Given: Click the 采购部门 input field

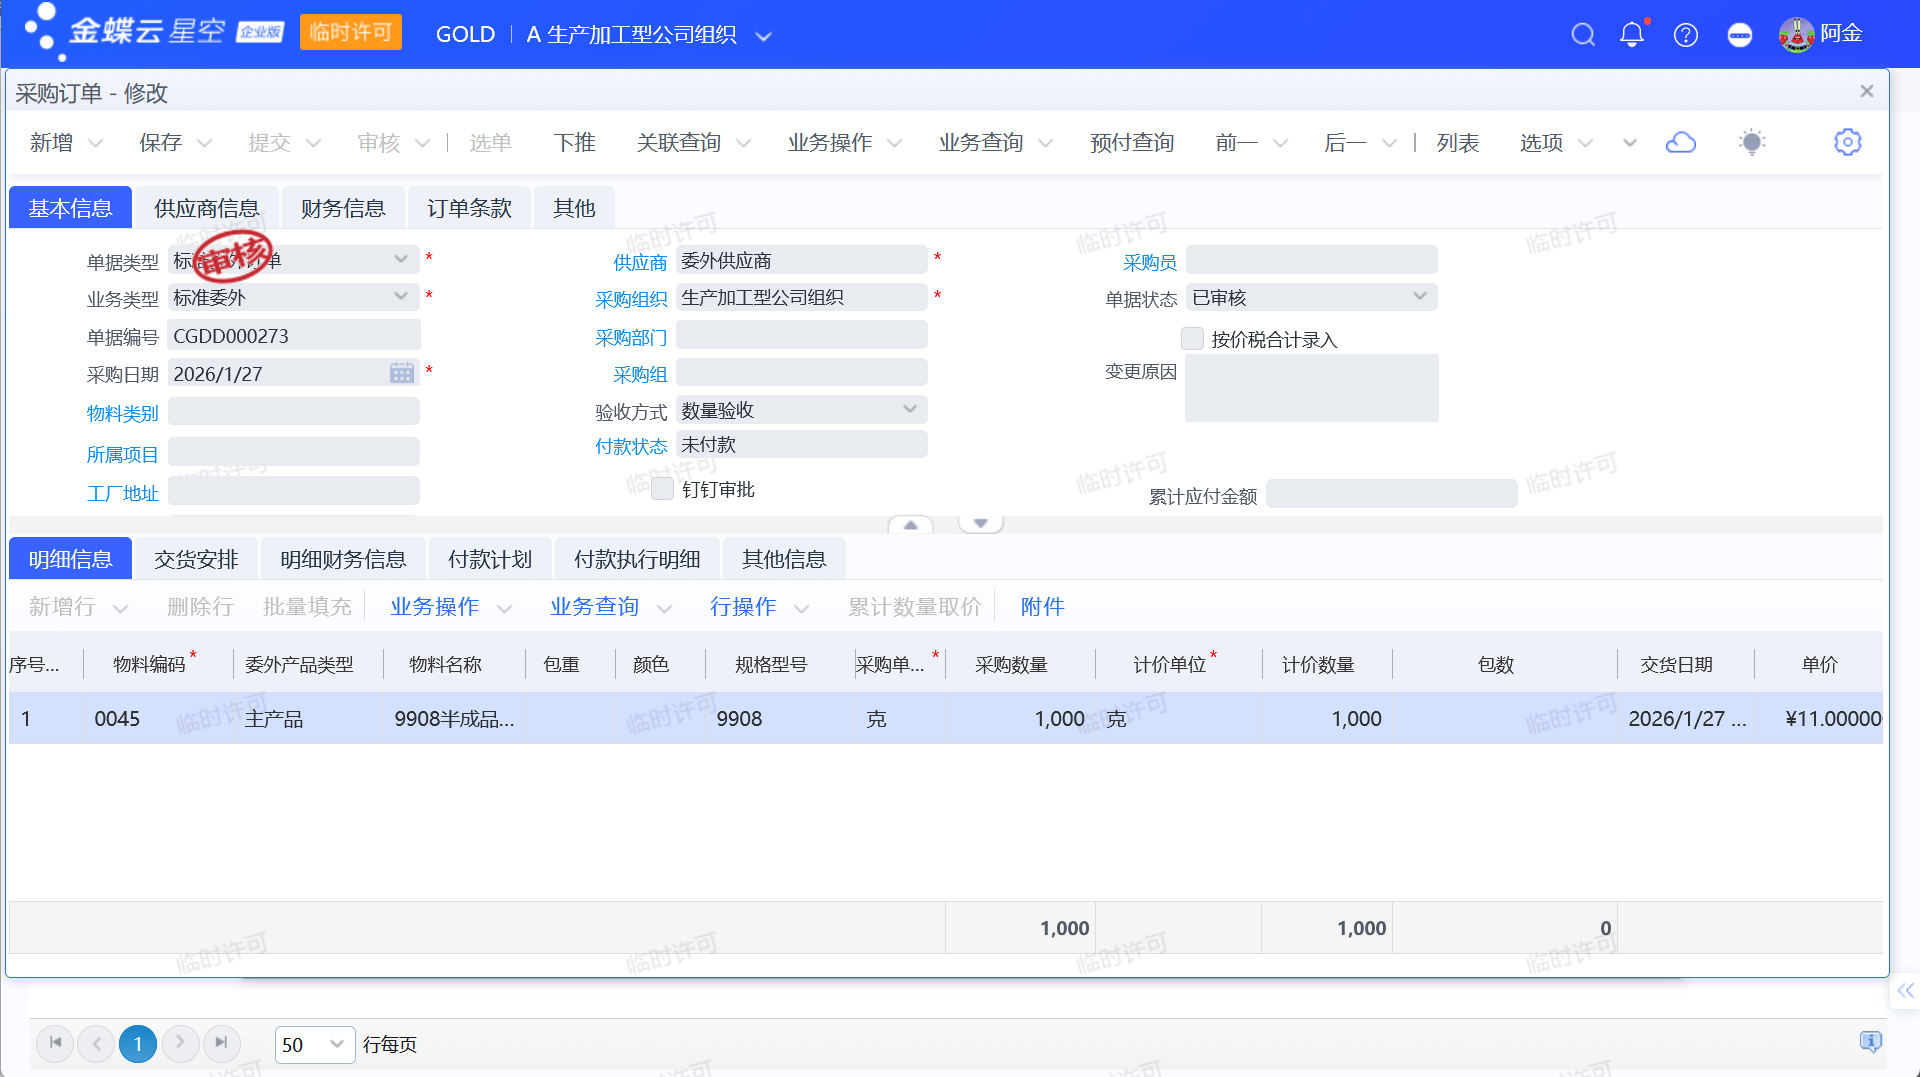Looking at the screenshot, I should tap(801, 336).
